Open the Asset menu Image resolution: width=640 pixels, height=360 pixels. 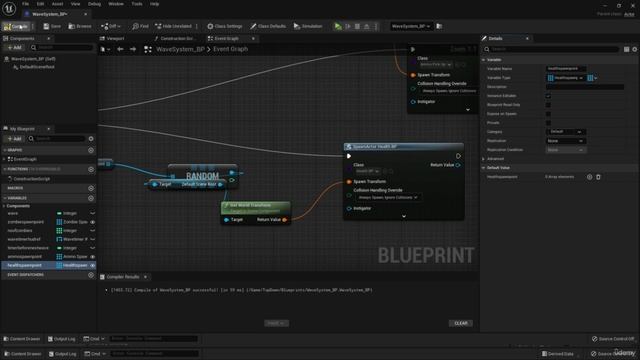point(57,4)
